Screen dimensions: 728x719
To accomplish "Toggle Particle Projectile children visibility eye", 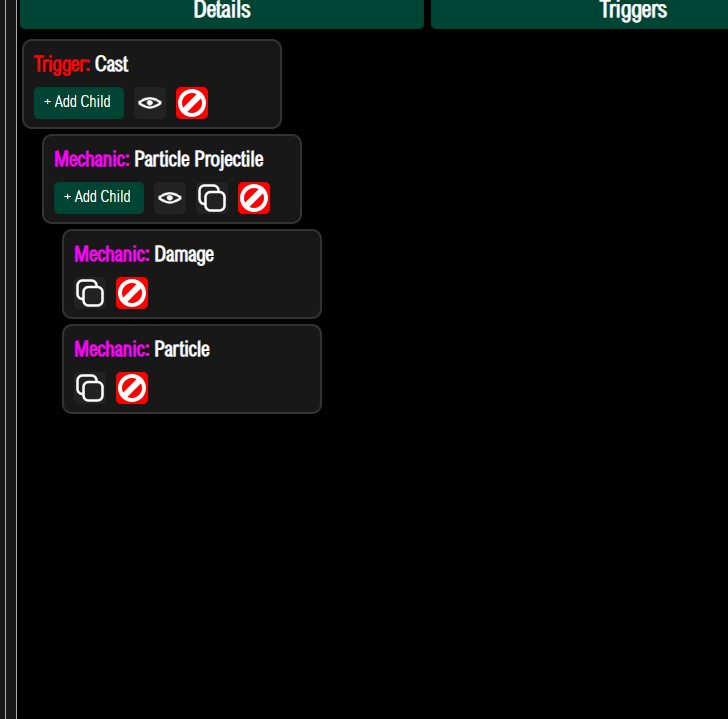I will point(170,198).
